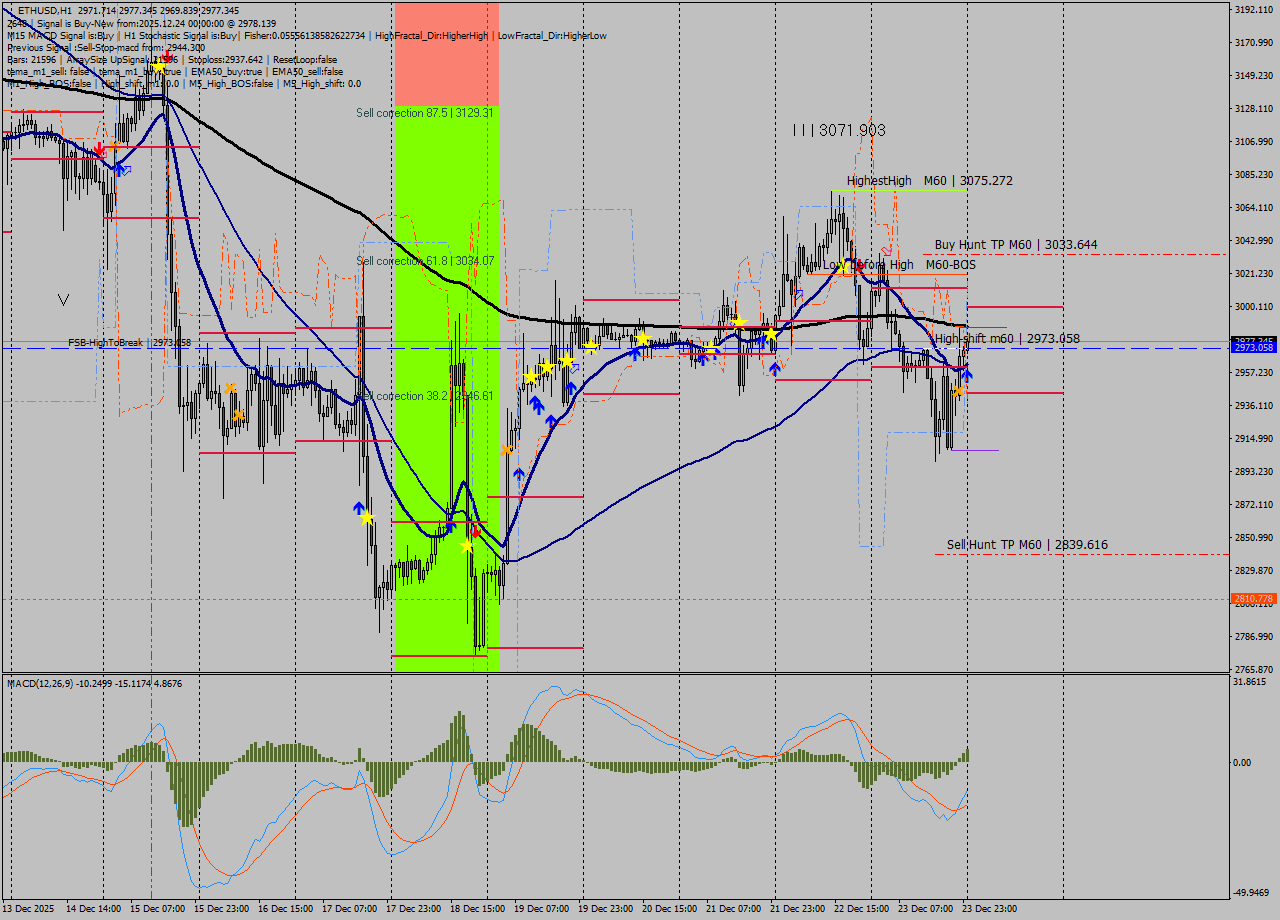Select the FSB-HighToBreak label
Viewport: 1280px width, 920px height.
click(x=129, y=343)
